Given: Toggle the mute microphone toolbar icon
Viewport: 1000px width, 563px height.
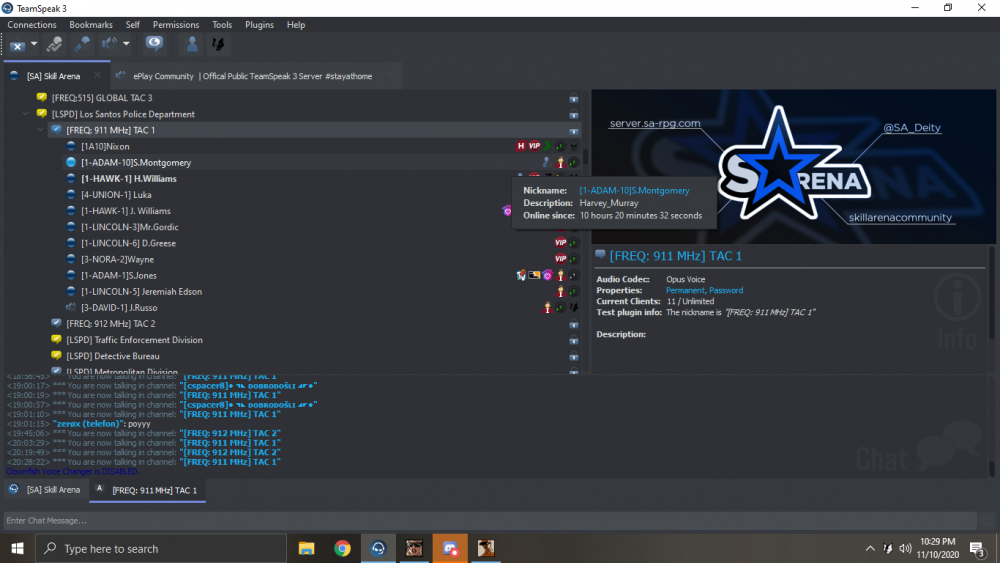Looking at the screenshot, I should [x=82, y=44].
